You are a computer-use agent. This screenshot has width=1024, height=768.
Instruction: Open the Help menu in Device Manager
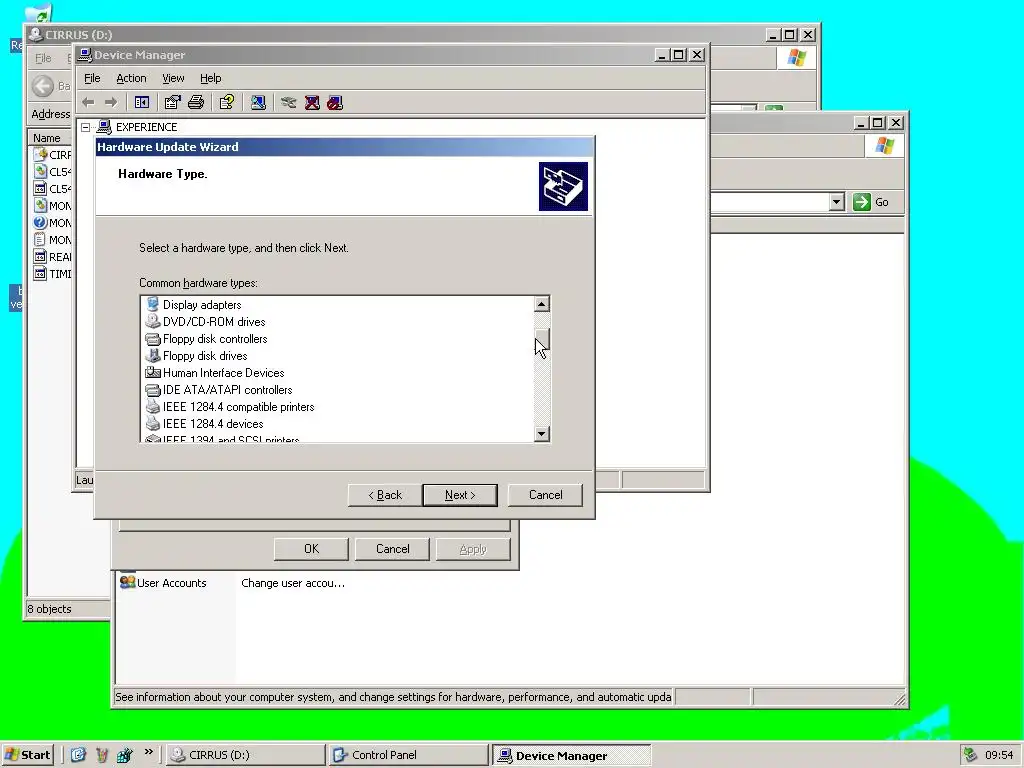[x=210, y=78]
